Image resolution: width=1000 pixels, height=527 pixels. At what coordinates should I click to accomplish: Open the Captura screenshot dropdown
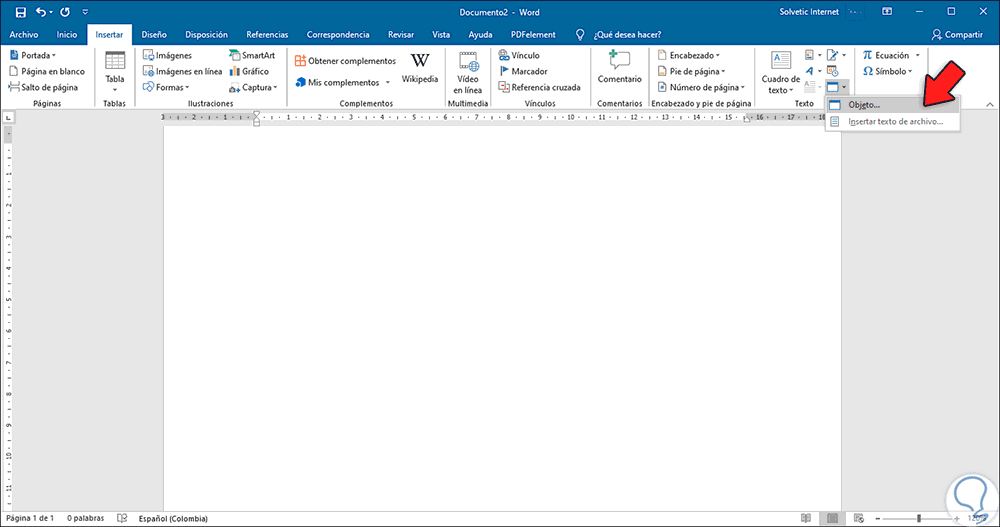coord(253,87)
